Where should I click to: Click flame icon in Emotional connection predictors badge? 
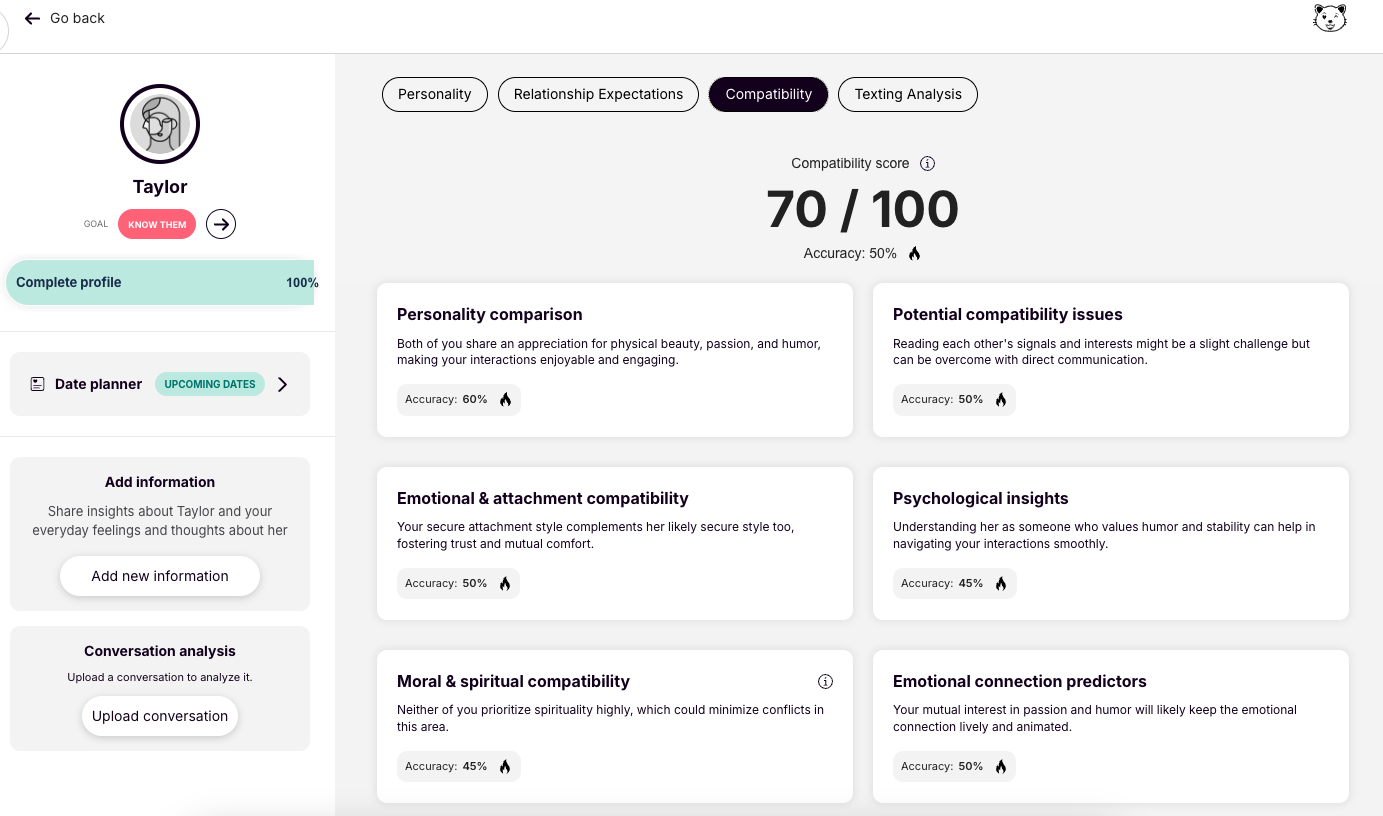pyautogui.click(x=1001, y=766)
